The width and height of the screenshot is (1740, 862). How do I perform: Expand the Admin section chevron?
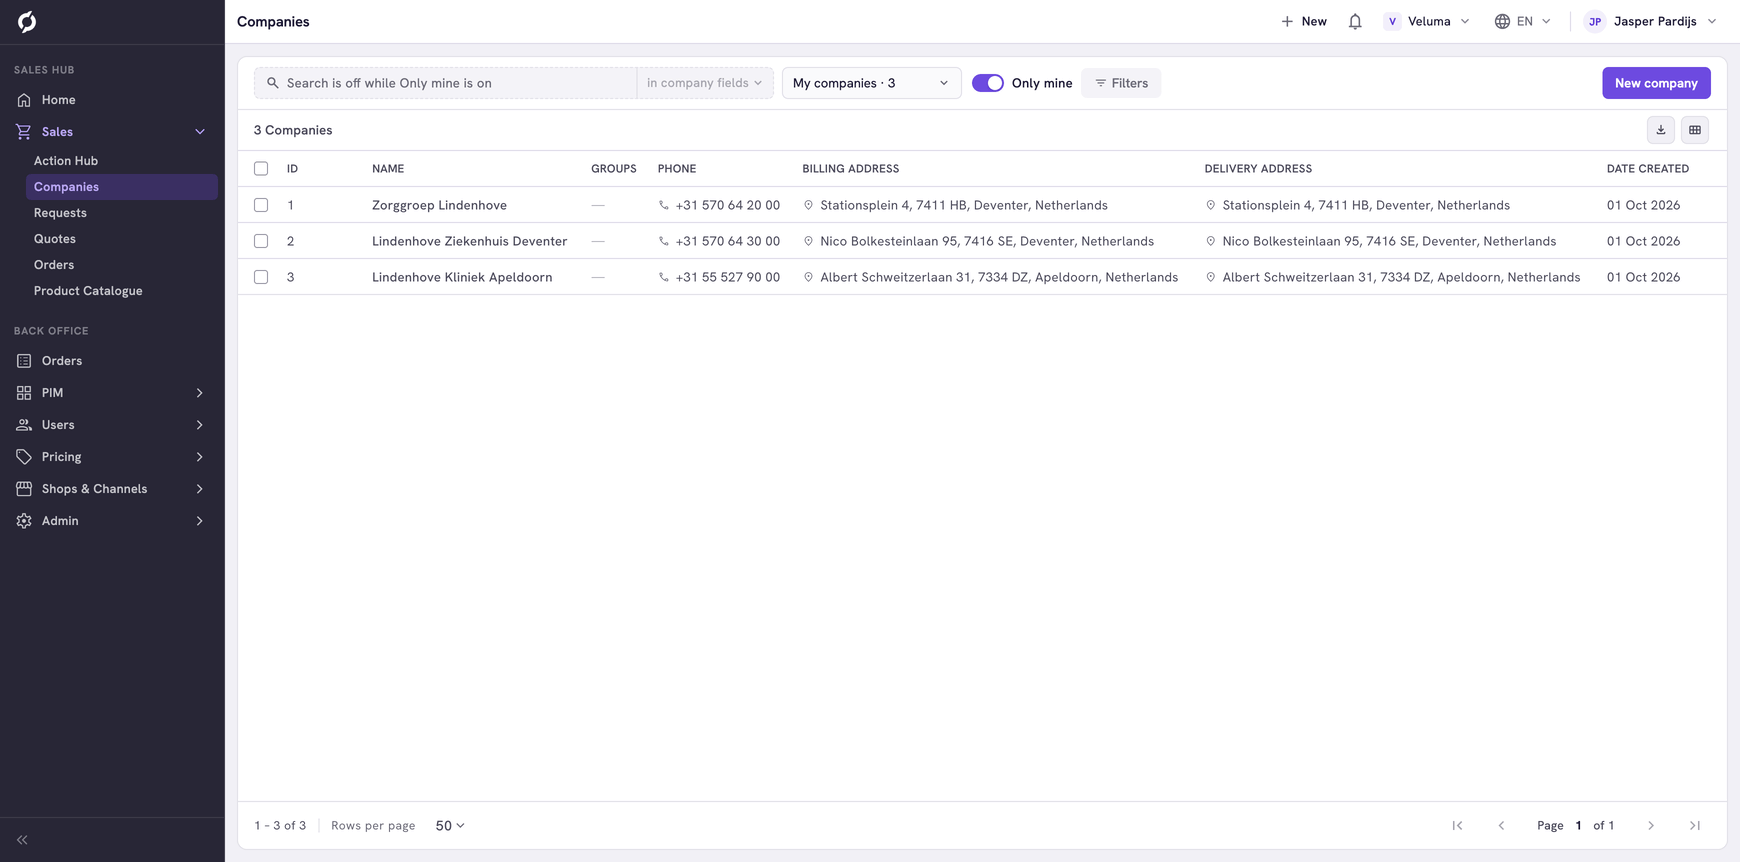click(x=200, y=521)
